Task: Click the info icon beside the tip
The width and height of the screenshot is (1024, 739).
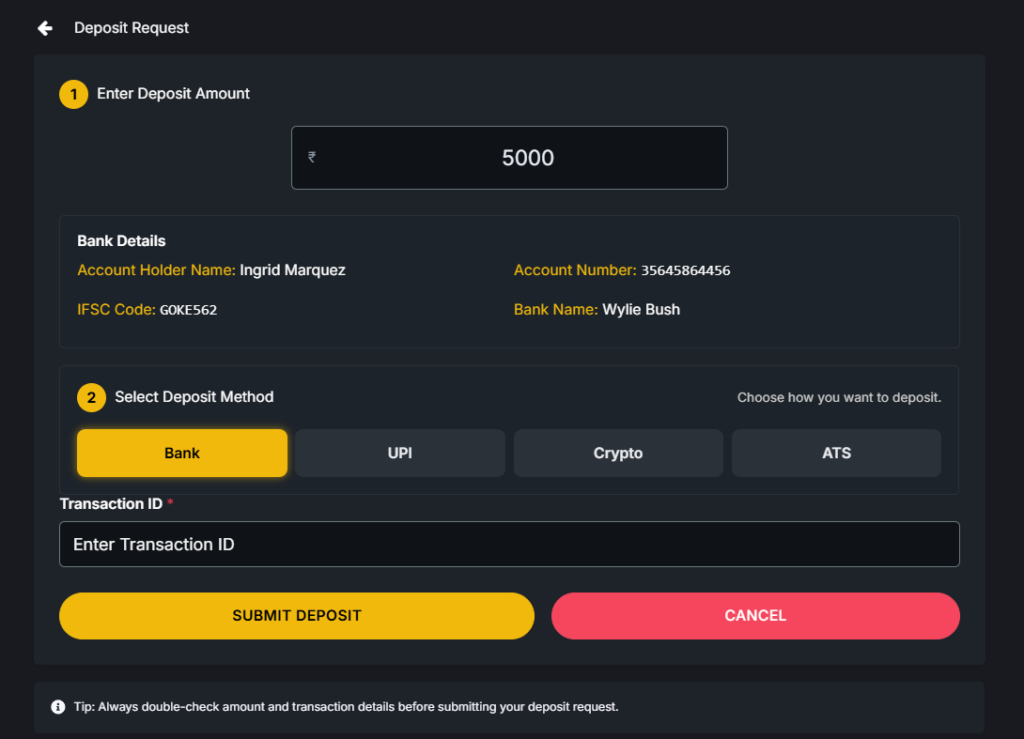Action: click(58, 707)
